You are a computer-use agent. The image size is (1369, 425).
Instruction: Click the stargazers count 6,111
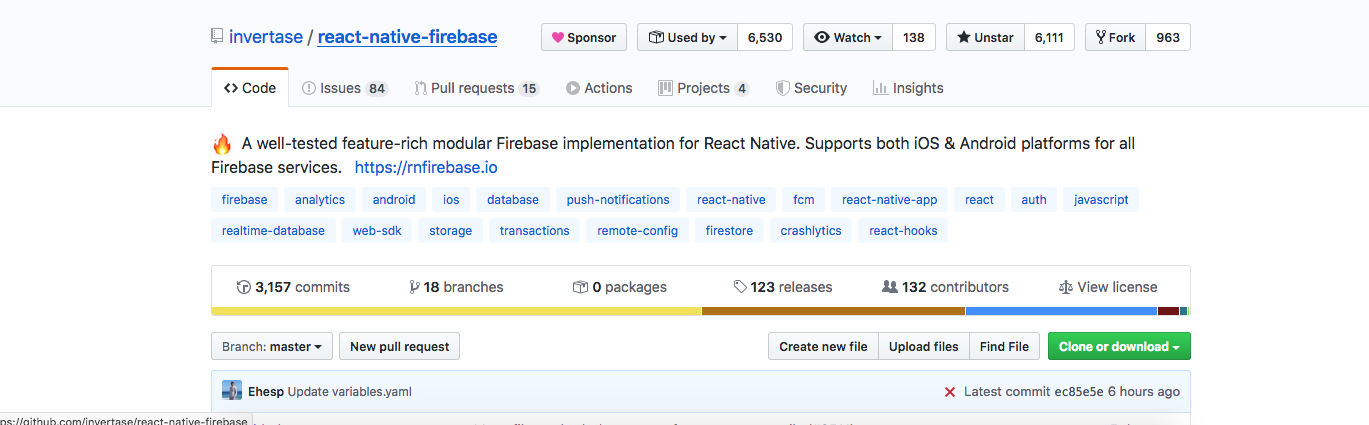[x=1049, y=37]
